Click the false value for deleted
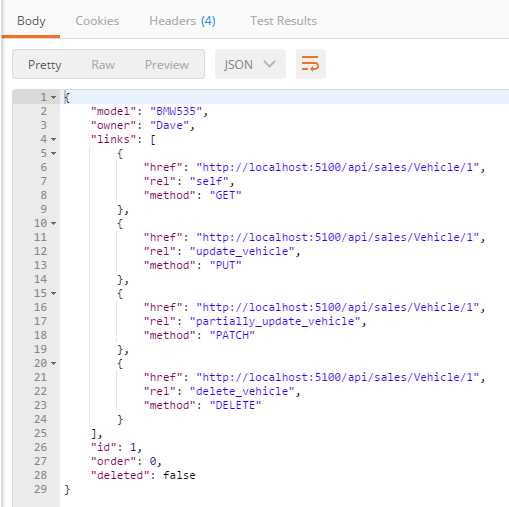 click(179, 475)
